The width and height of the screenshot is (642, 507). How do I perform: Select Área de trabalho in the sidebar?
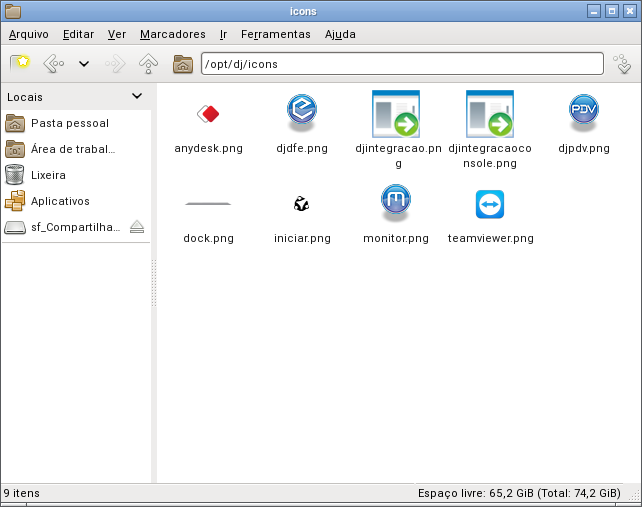click(x=76, y=149)
